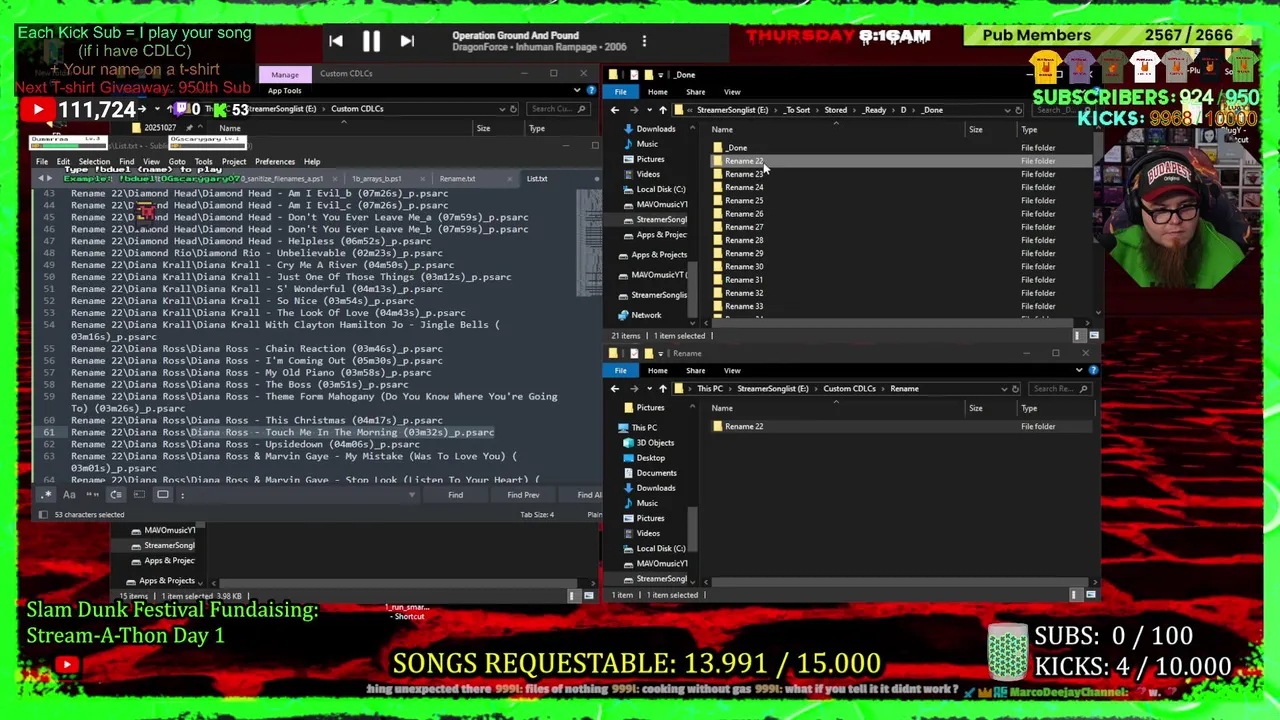Open address dropdown in Custom CDLCs window

coord(501,109)
